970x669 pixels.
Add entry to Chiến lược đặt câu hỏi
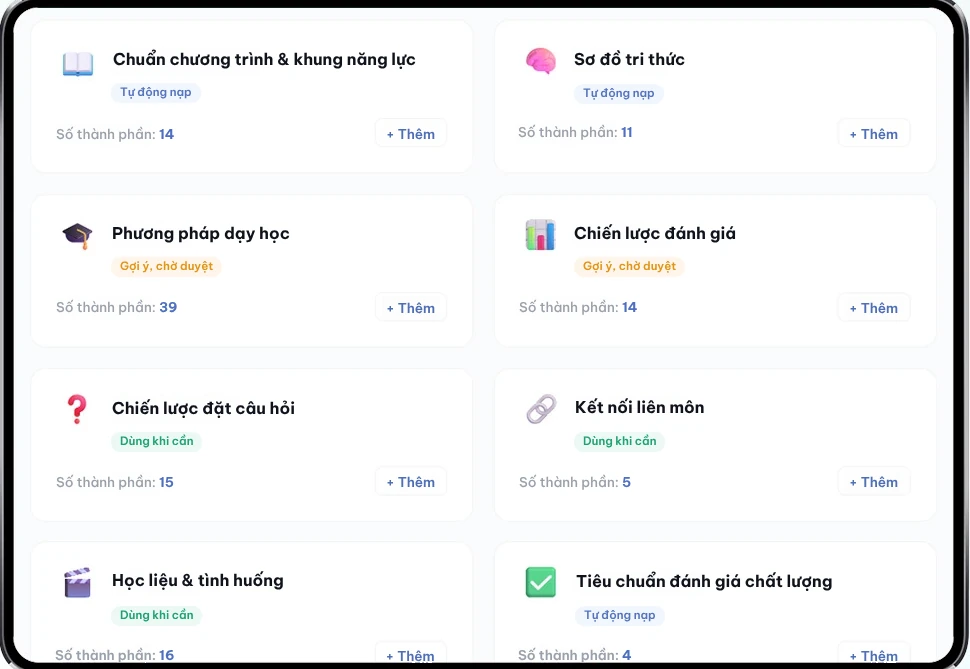(x=411, y=481)
